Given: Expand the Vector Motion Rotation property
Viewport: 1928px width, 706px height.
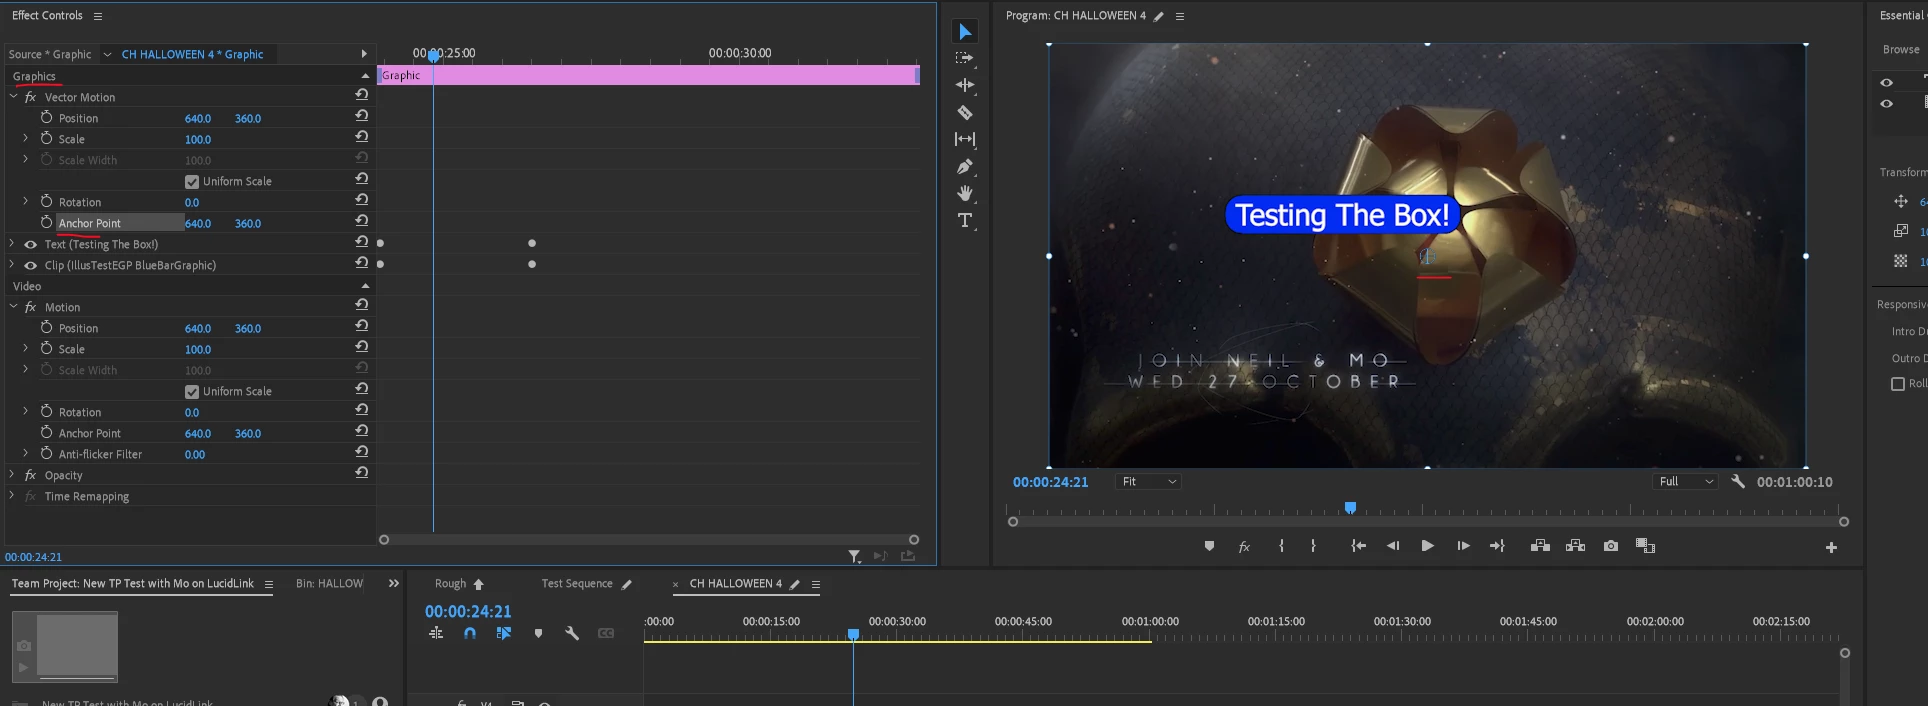Looking at the screenshot, I should (x=26, y=201).
